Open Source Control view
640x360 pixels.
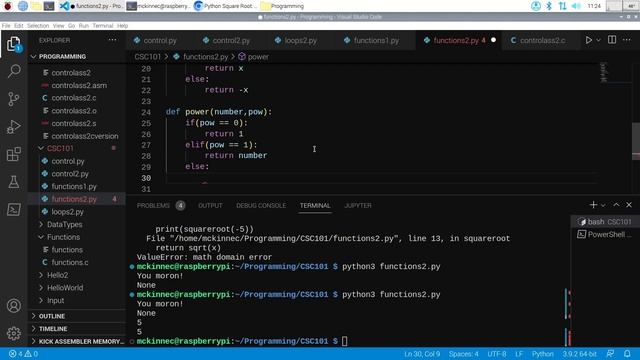click(x=13, y=99)
